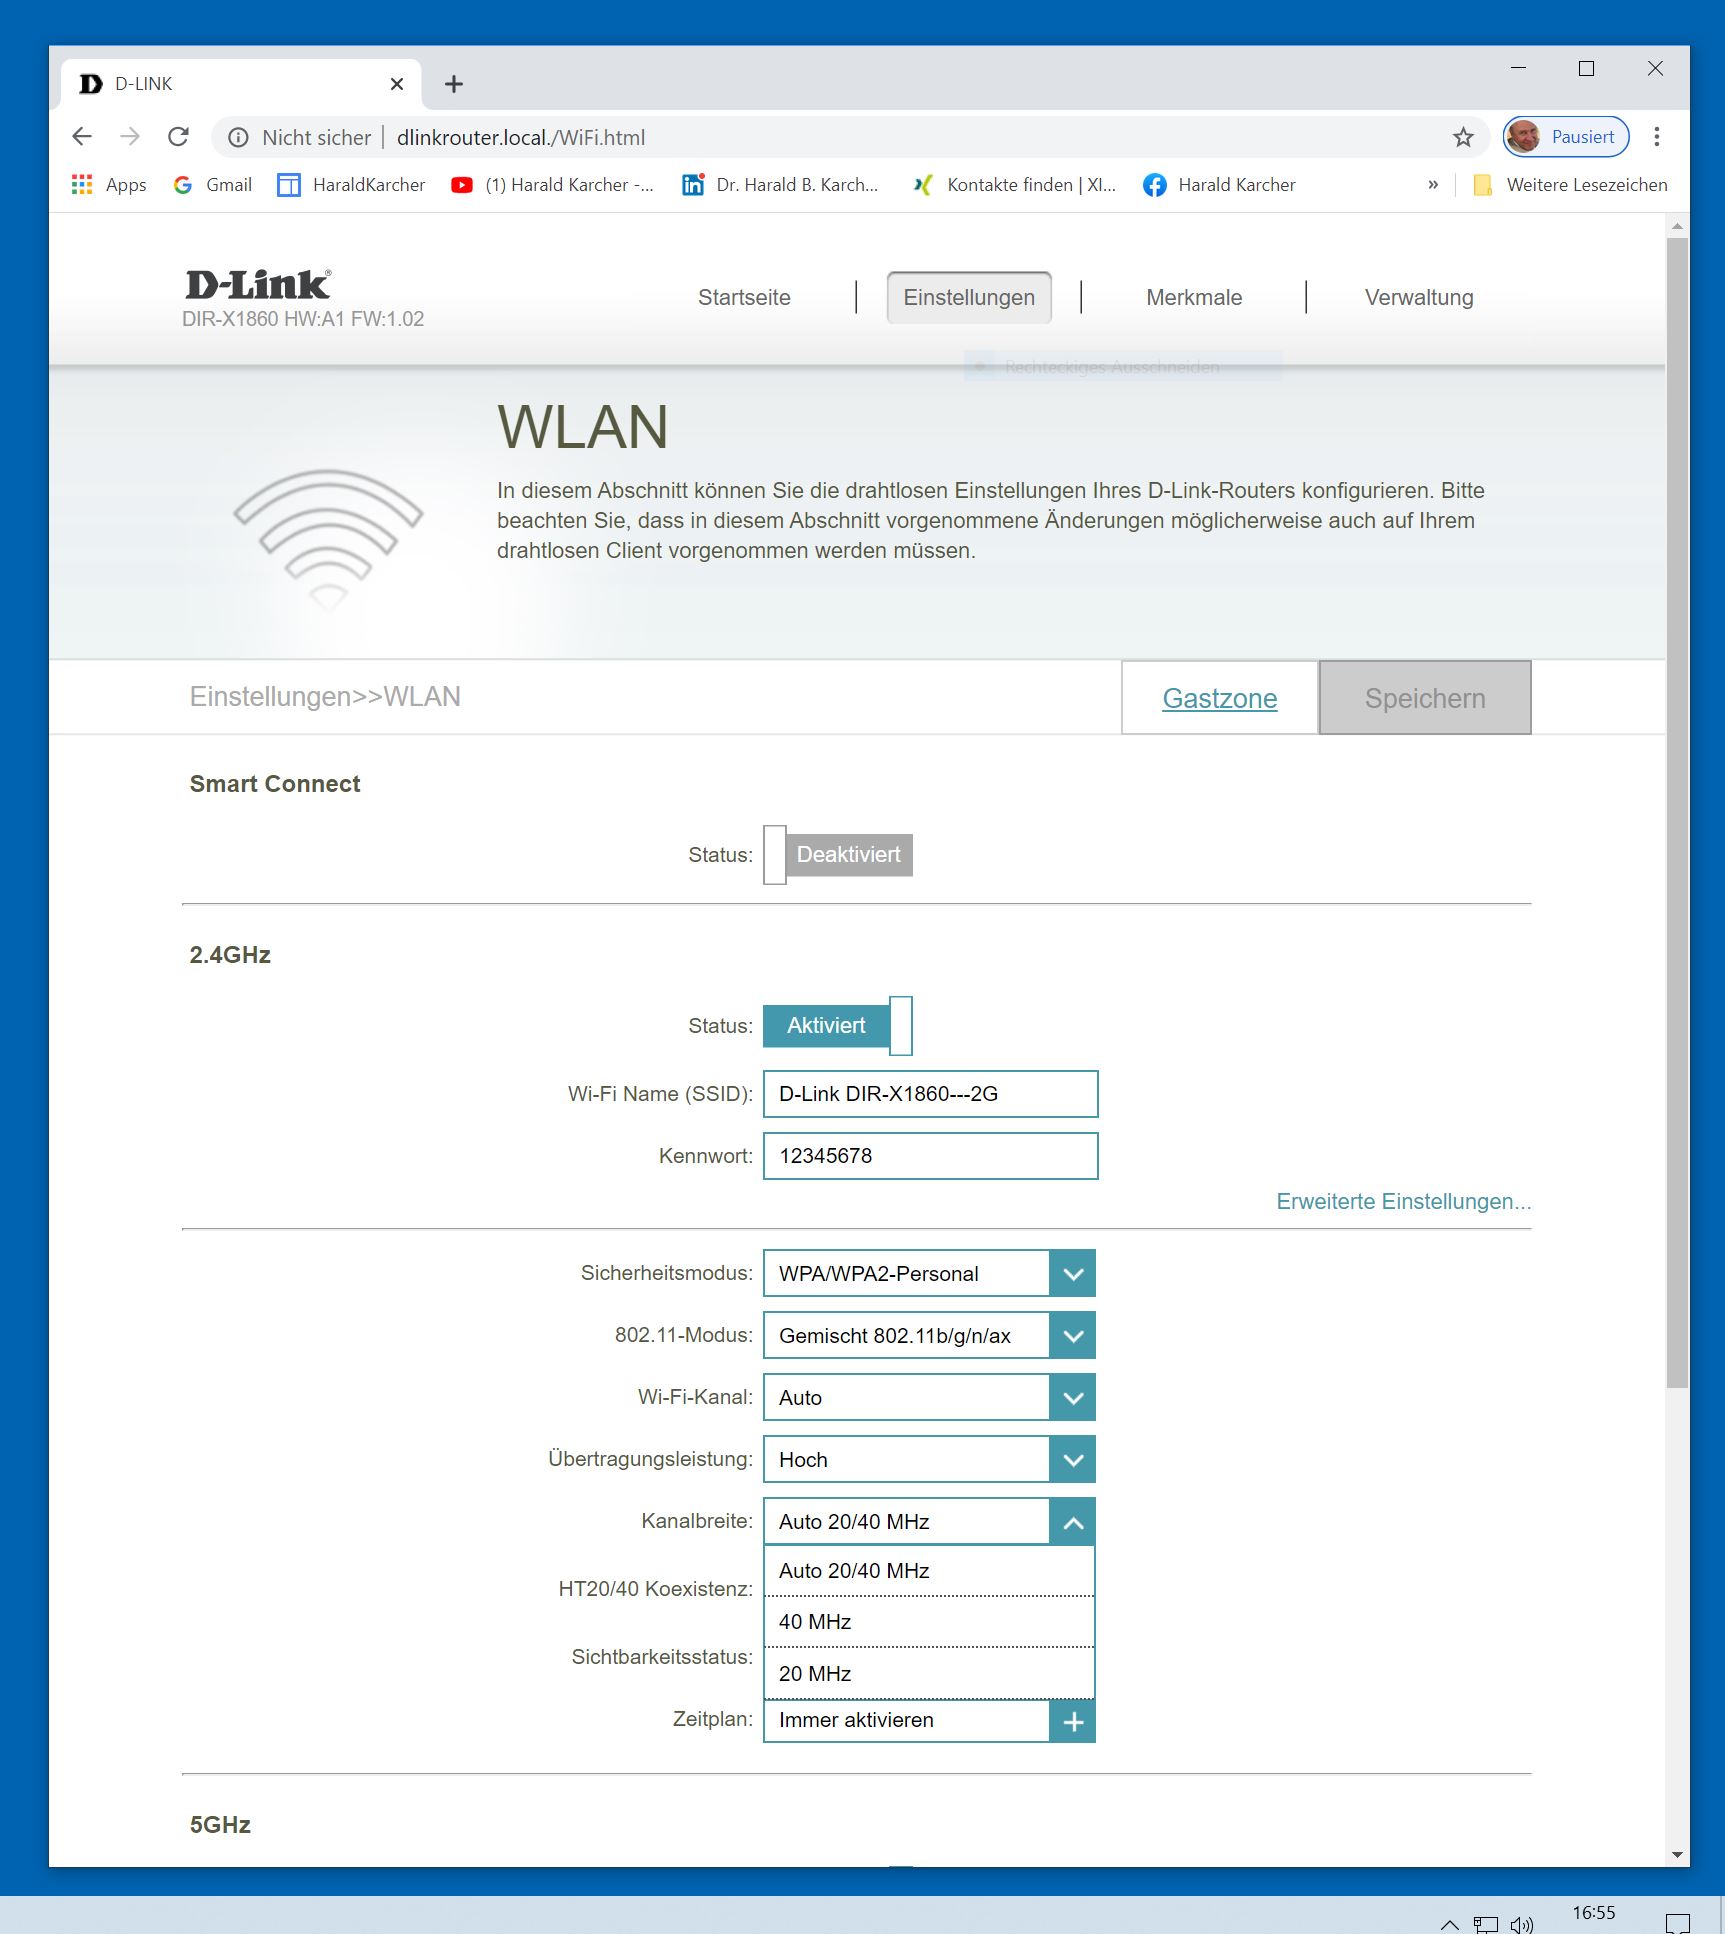Image resolution: width=1725 pixels, height=1934 pixels.
Task: Open the Gmail bookmark
Action: point(212,185)
